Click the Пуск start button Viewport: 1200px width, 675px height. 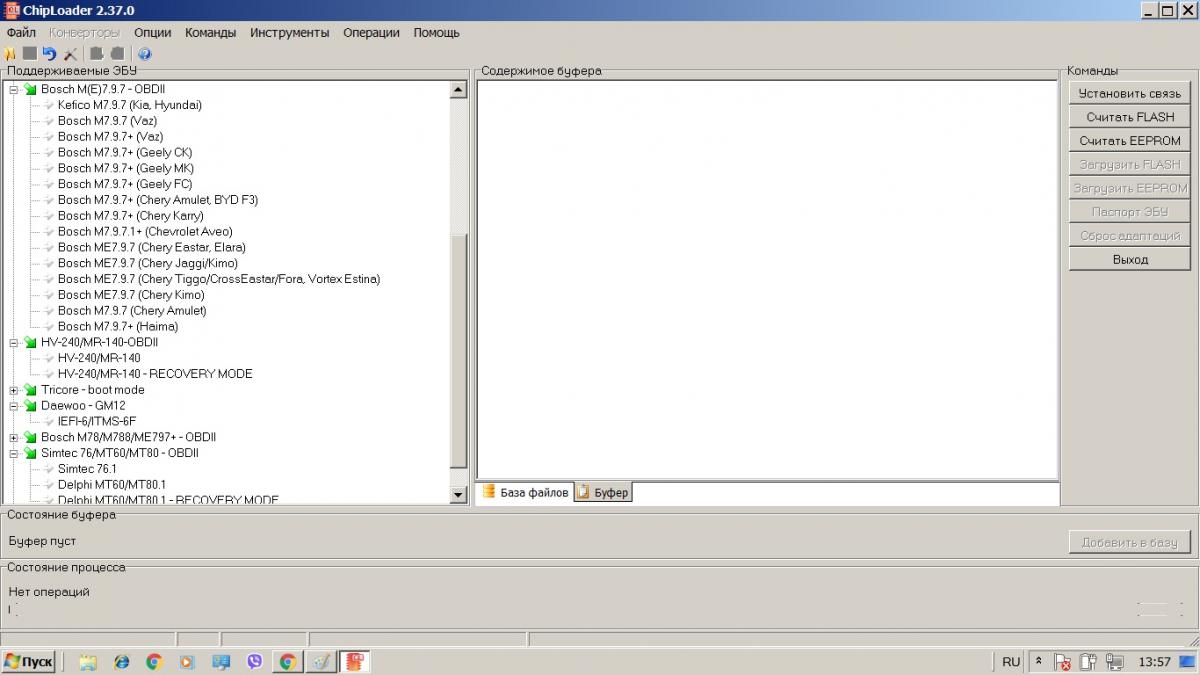click(x=29, y=662)
